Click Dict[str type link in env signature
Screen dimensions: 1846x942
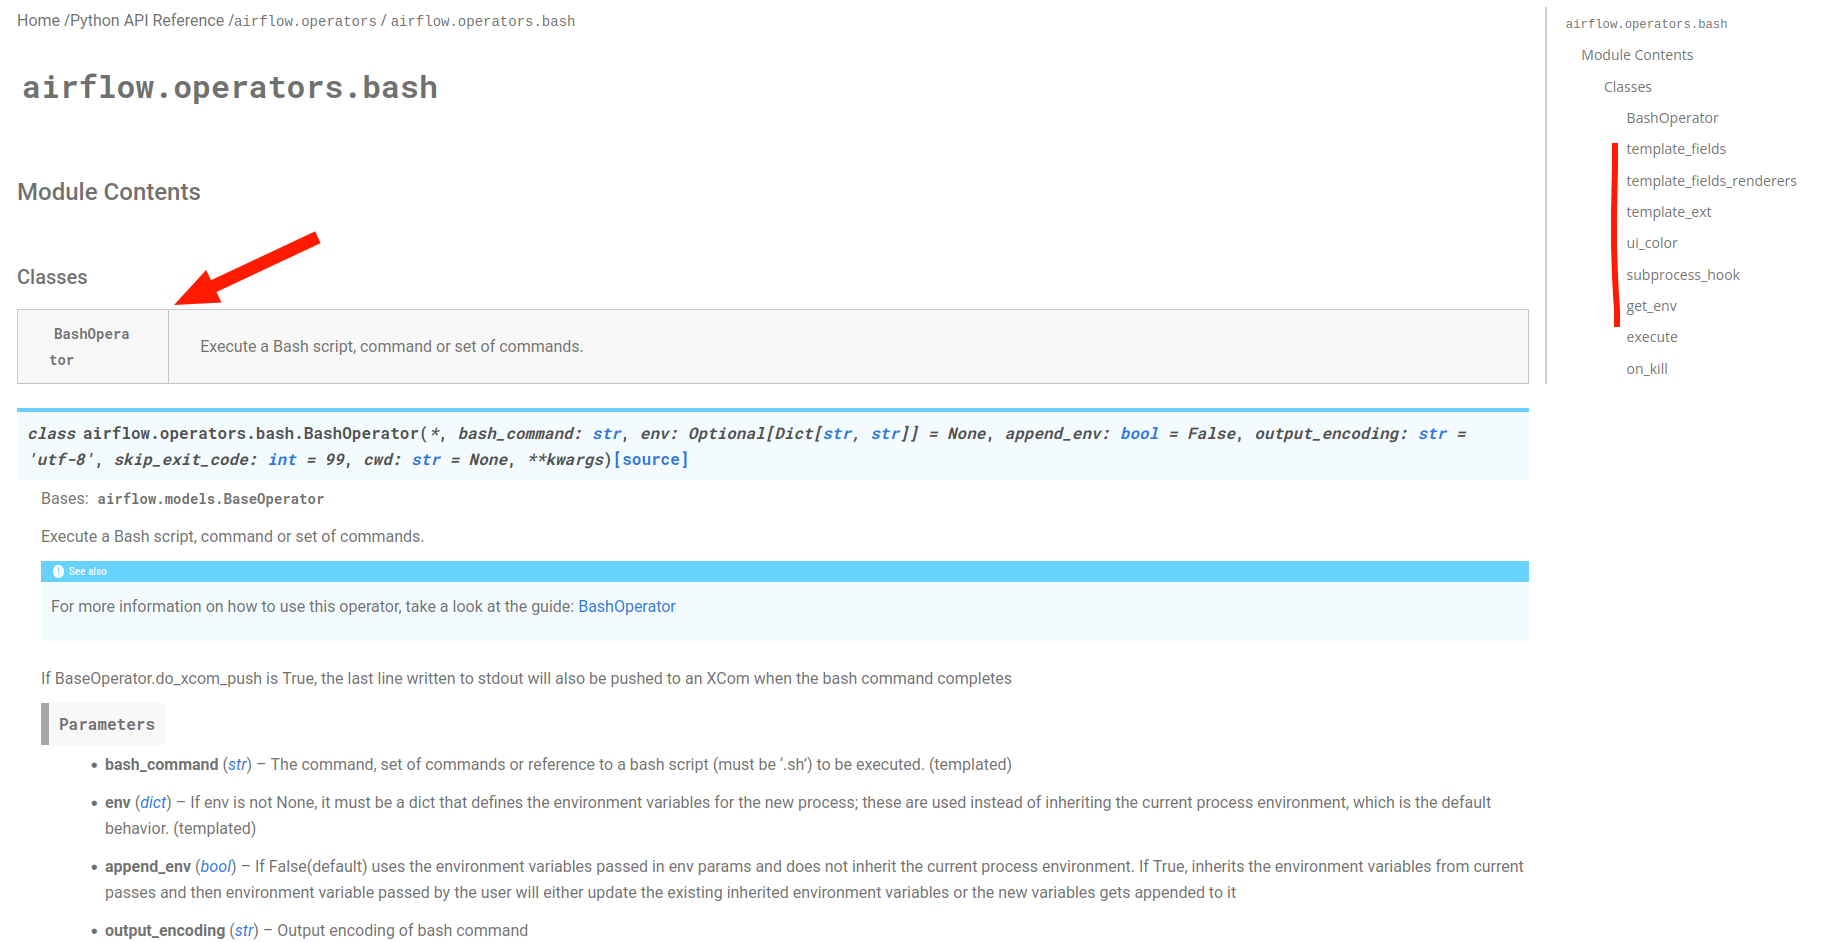(x=838, y=434)
